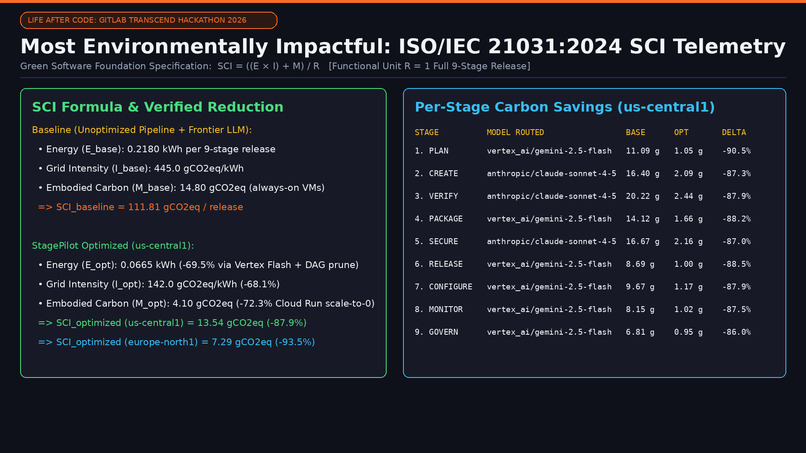Image resolution: width=806 pixels, height=453 pixels.
Task: Select the '1. PLAN' stage row label
Action: (432, 151)
